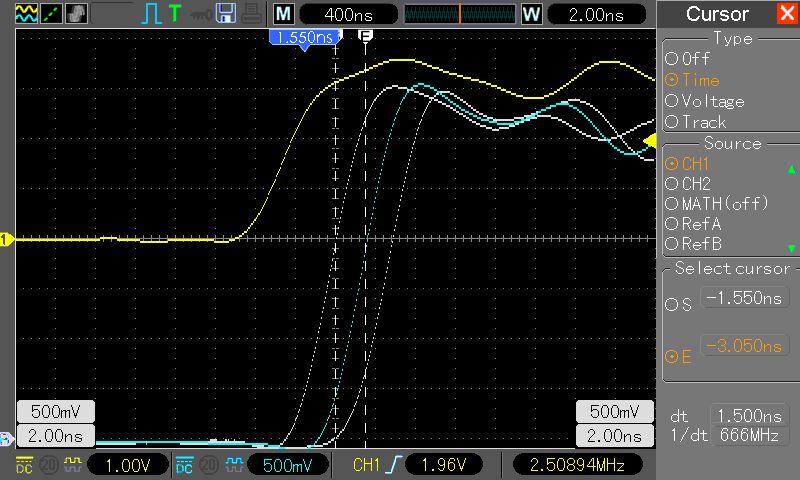The width and height of the screenshot is (800, 480).
Task: Click the floppy disk save icon
Action: [226, 14]
